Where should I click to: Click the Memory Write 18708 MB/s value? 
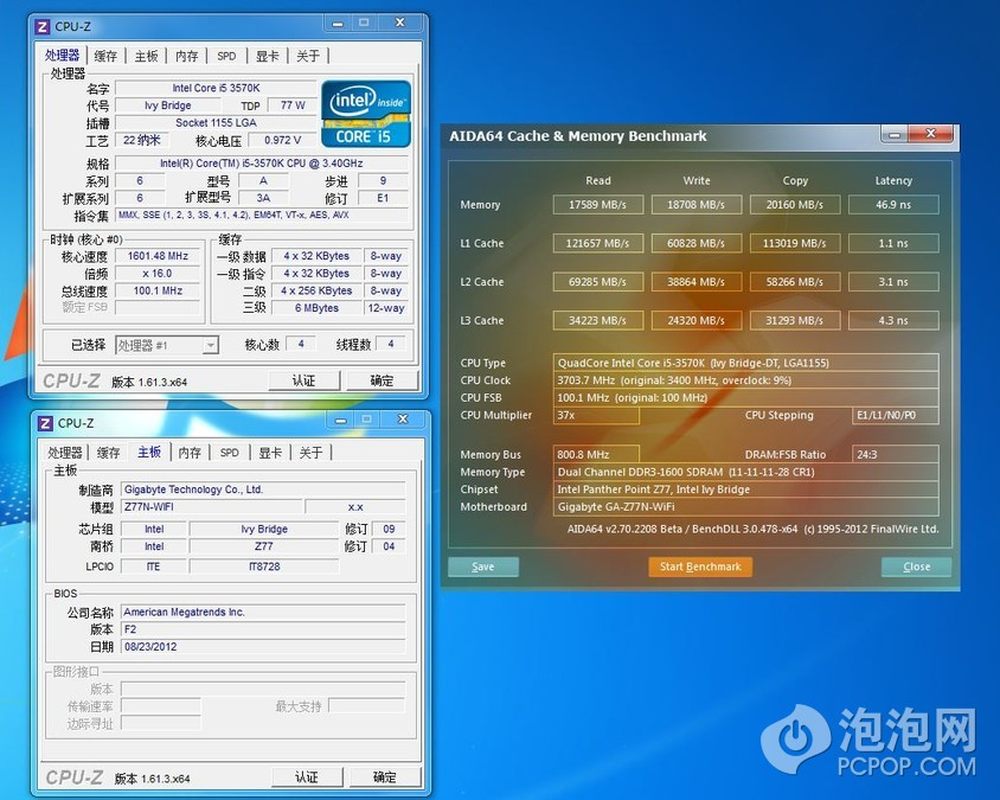click(696, 205)
